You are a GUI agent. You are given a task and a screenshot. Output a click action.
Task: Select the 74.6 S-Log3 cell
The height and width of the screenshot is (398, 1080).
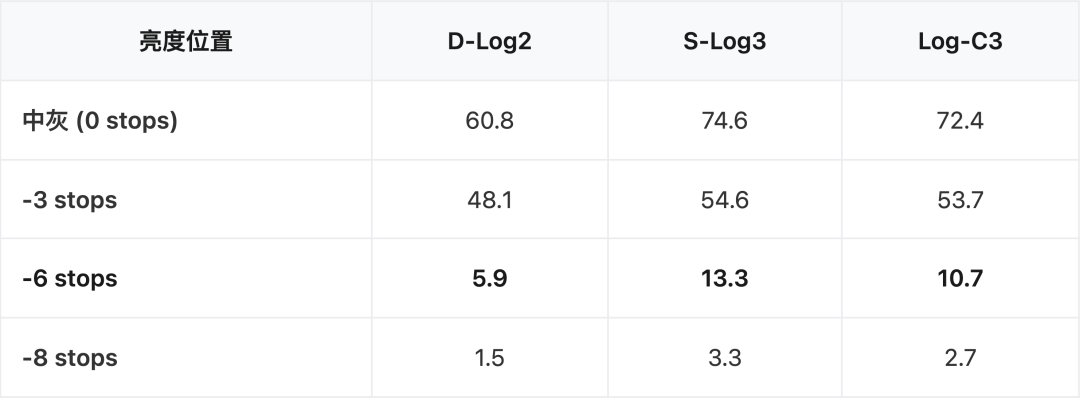725,121
